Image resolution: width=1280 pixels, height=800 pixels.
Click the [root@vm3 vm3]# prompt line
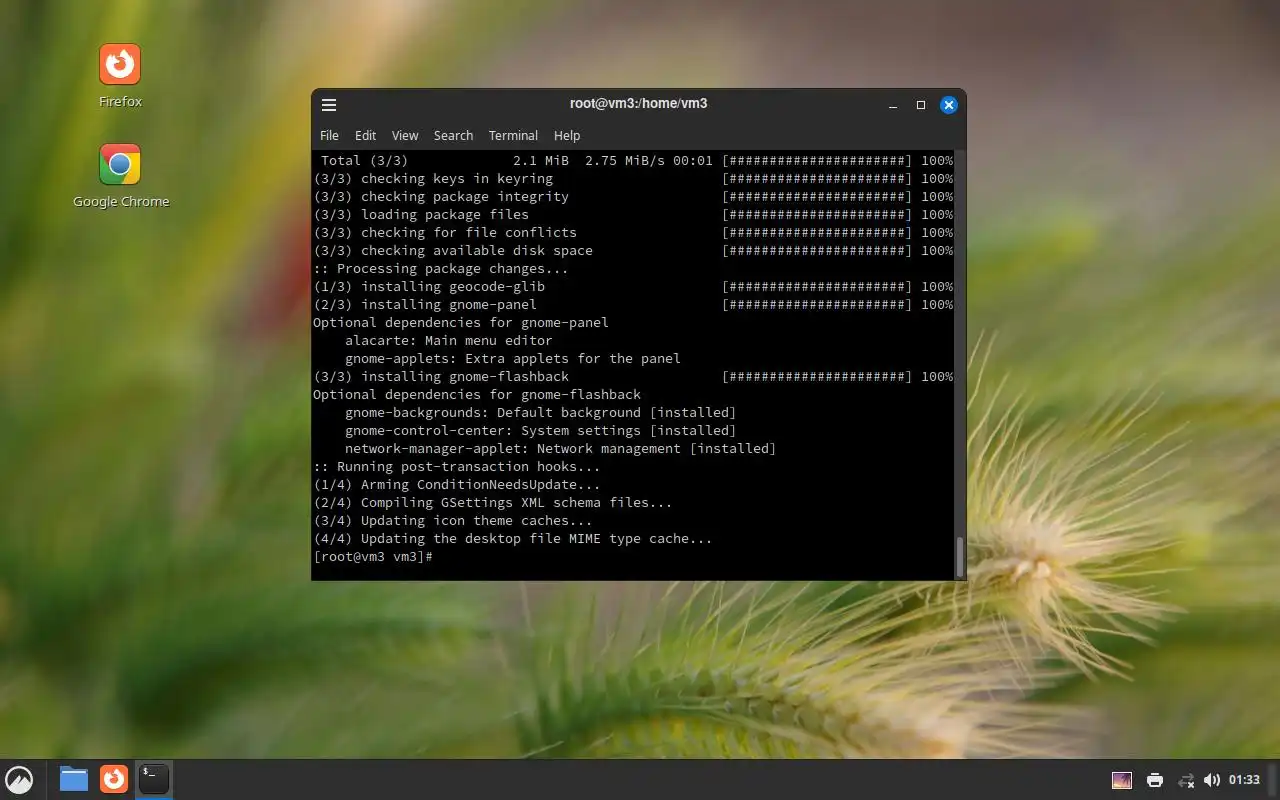373,557
